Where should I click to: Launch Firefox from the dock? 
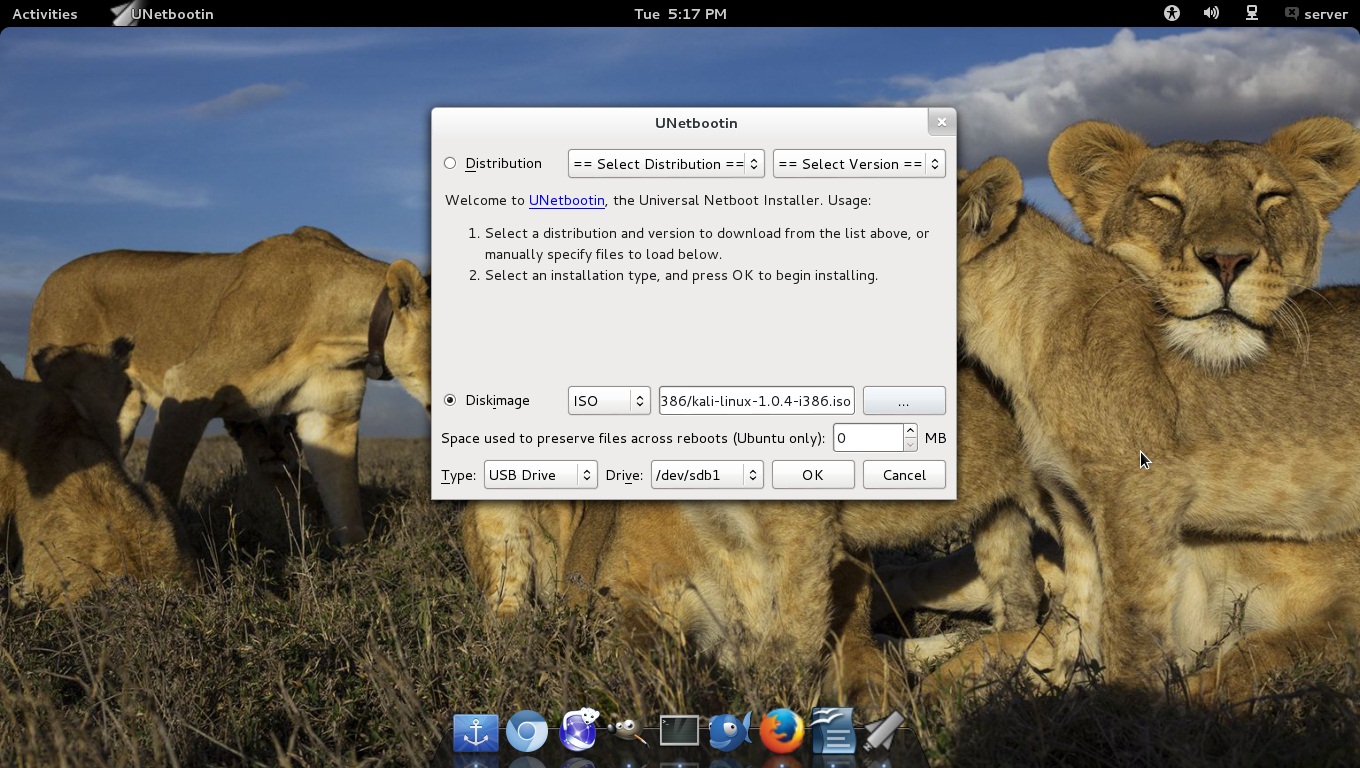pos(781,732)
